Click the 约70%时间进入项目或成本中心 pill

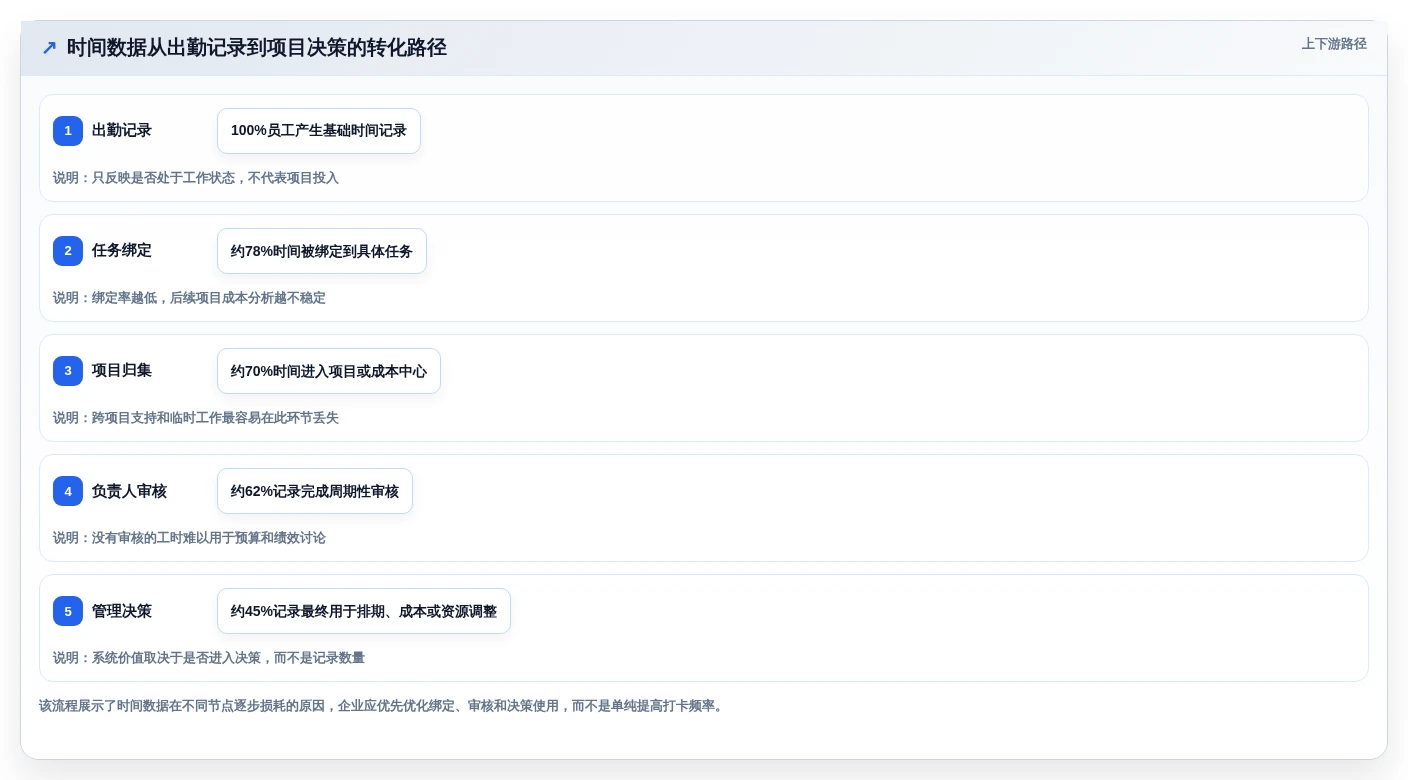[329, 371]
